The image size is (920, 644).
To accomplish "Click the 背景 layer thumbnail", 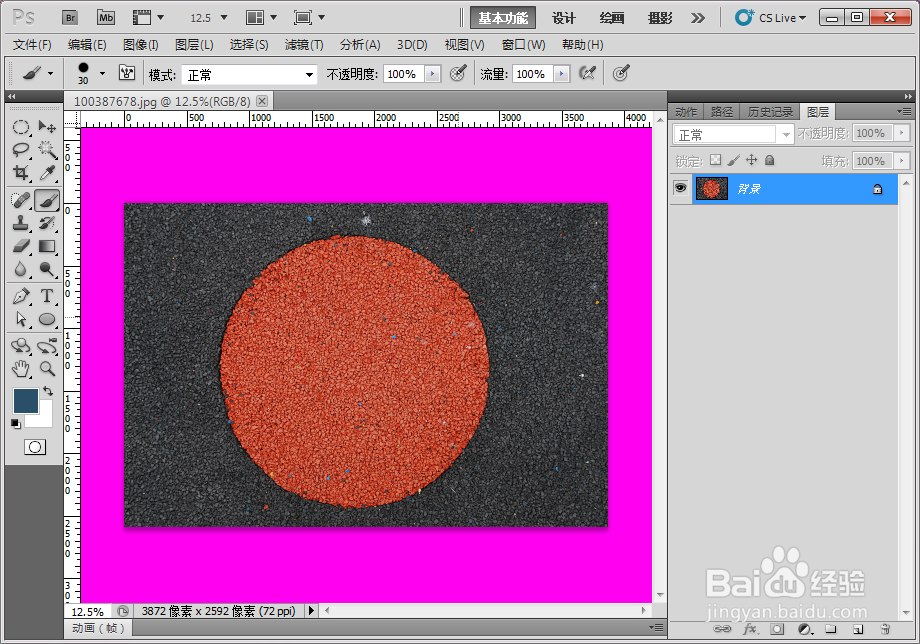I will (x=712, y=188).
